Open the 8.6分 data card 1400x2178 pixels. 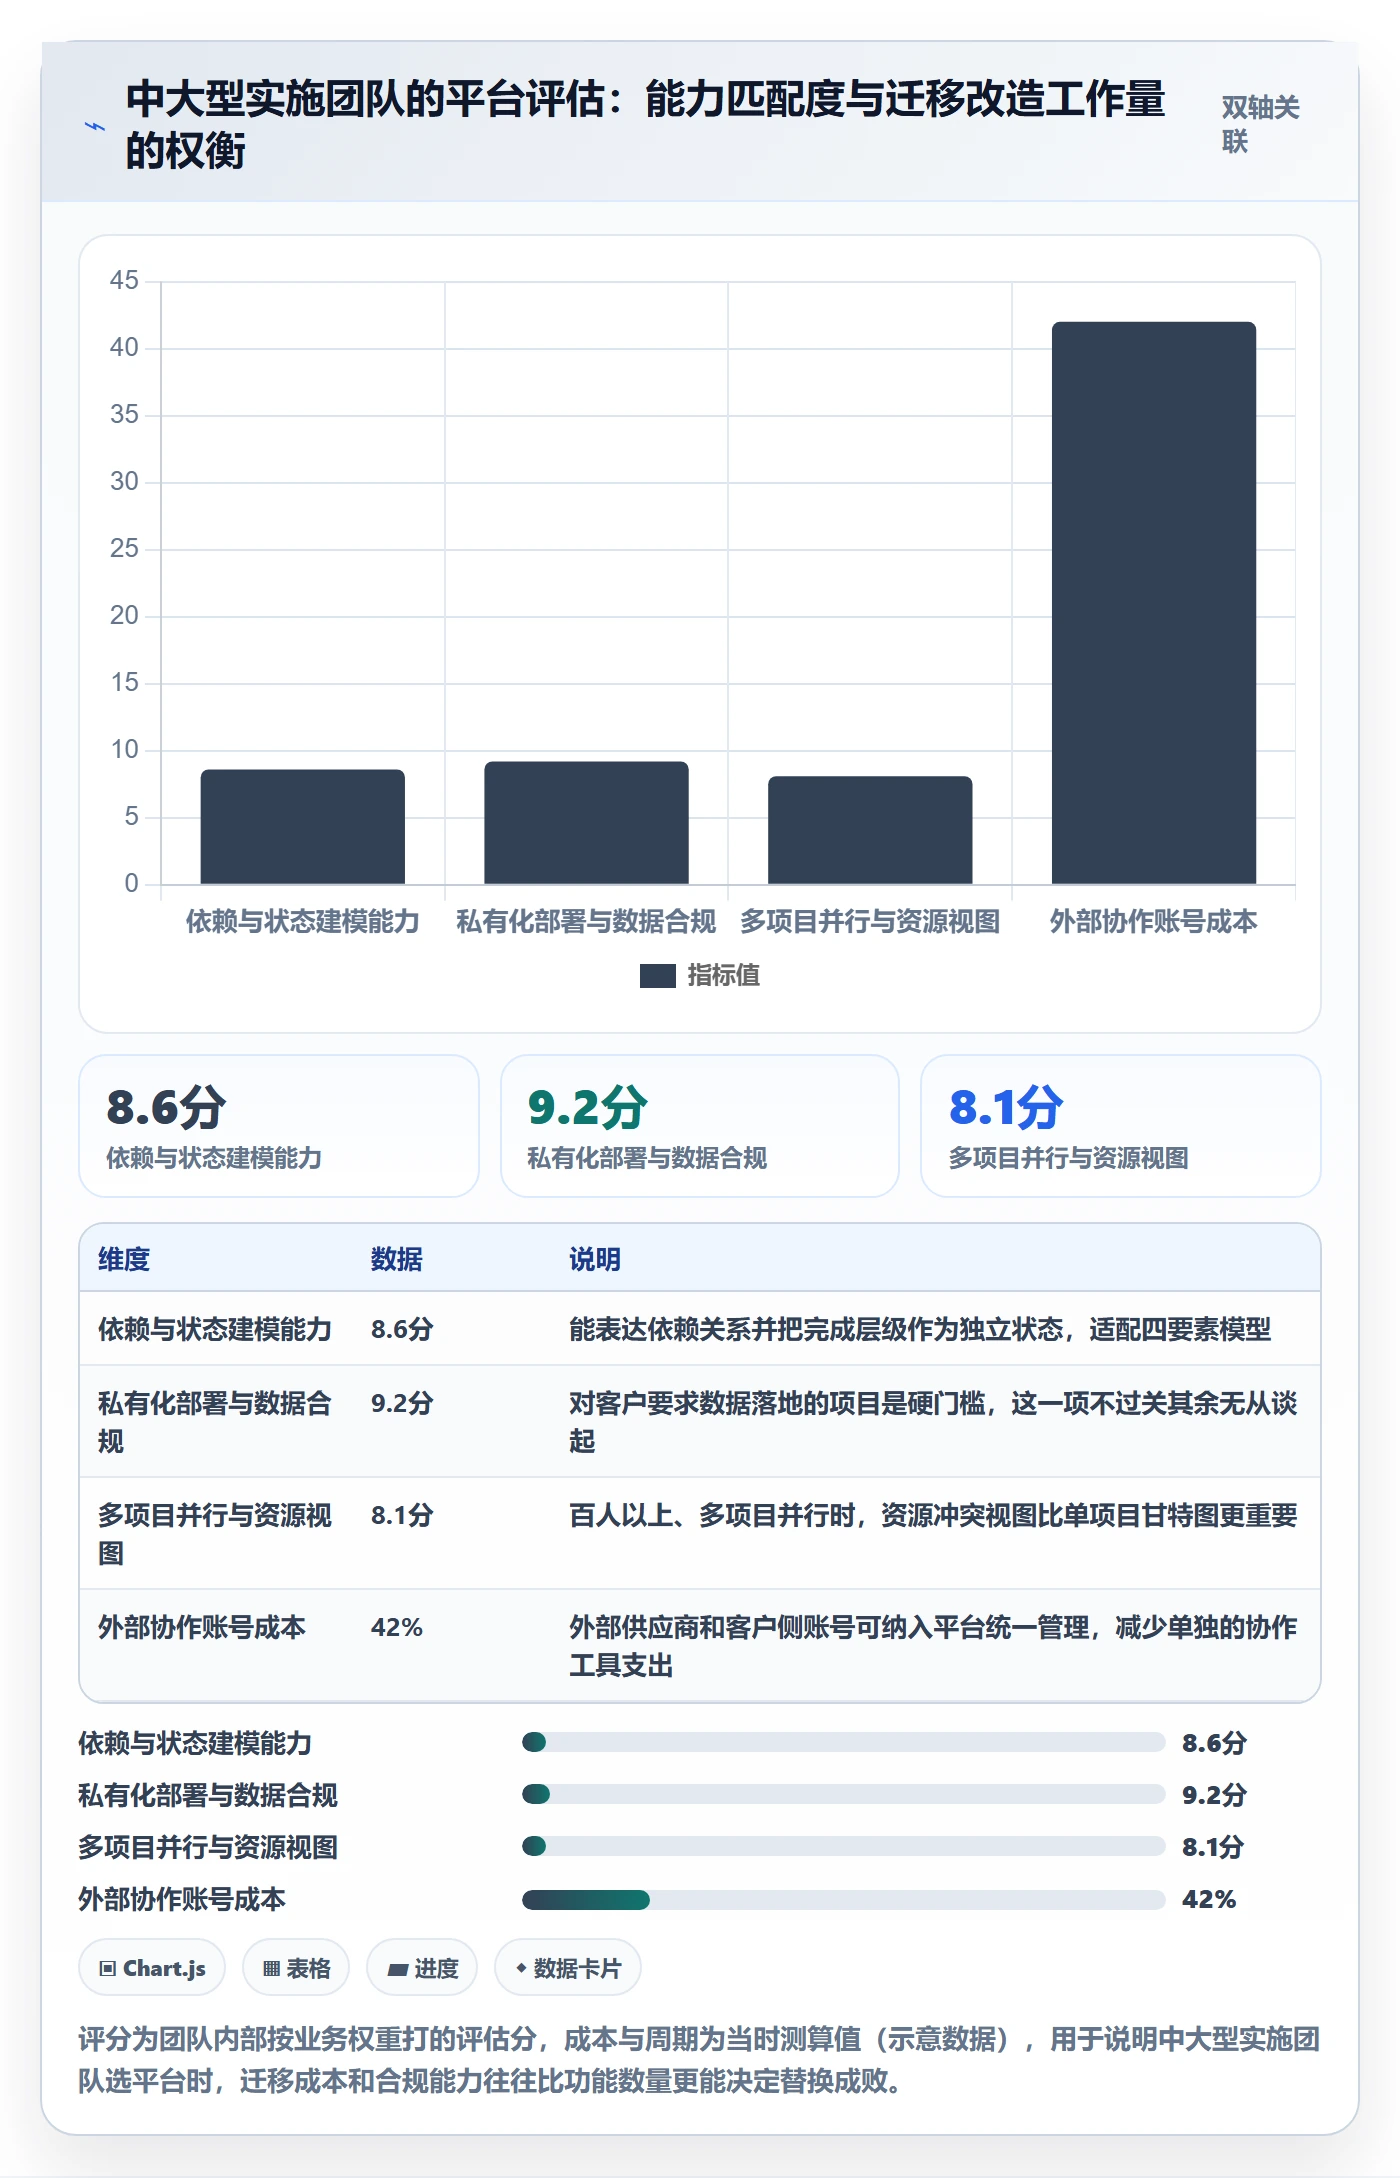coord(279,1126)
